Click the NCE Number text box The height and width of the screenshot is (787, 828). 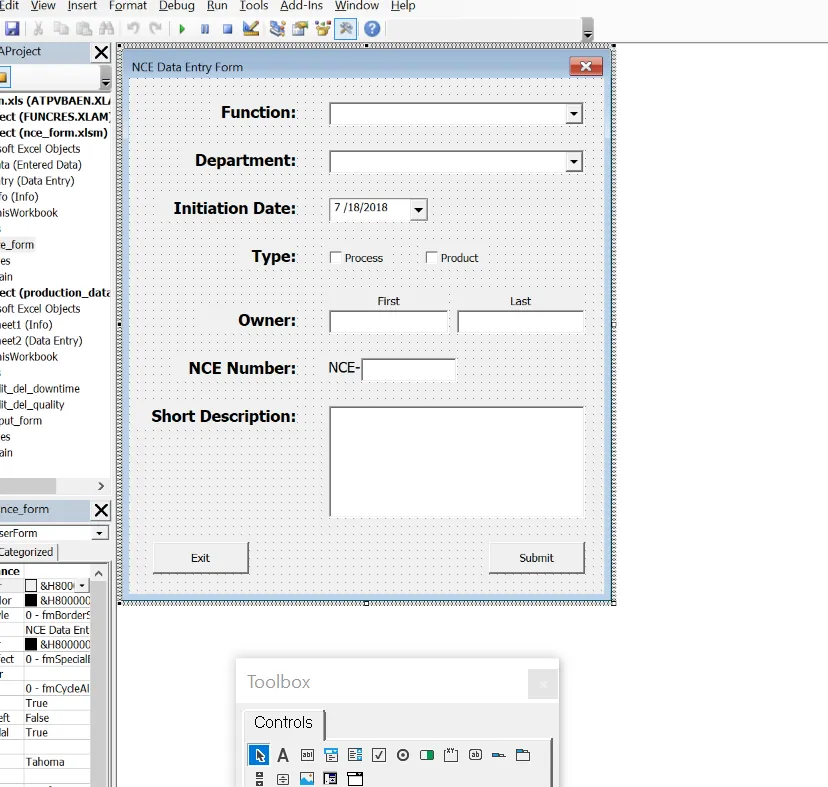pos(409,370)
